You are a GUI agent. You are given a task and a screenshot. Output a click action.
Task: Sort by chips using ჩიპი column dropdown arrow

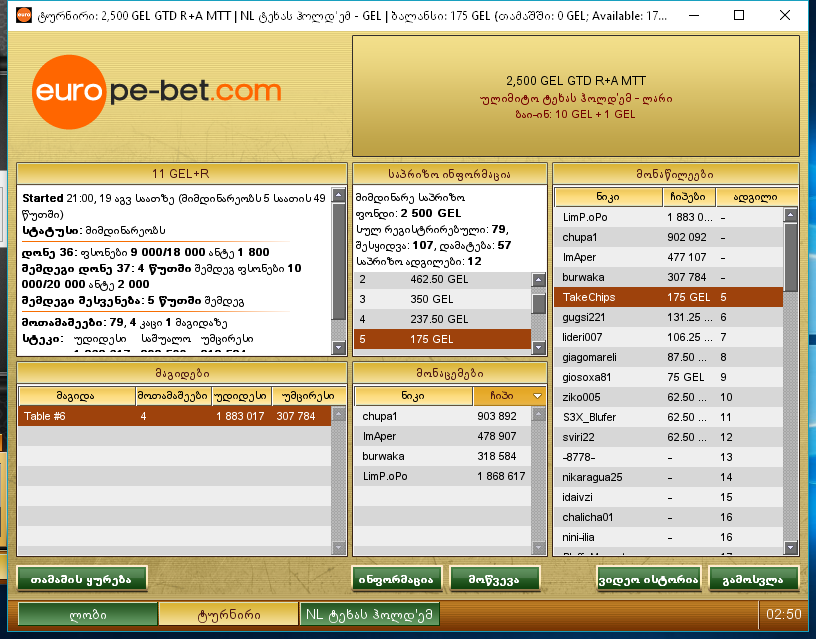point(538,396)
